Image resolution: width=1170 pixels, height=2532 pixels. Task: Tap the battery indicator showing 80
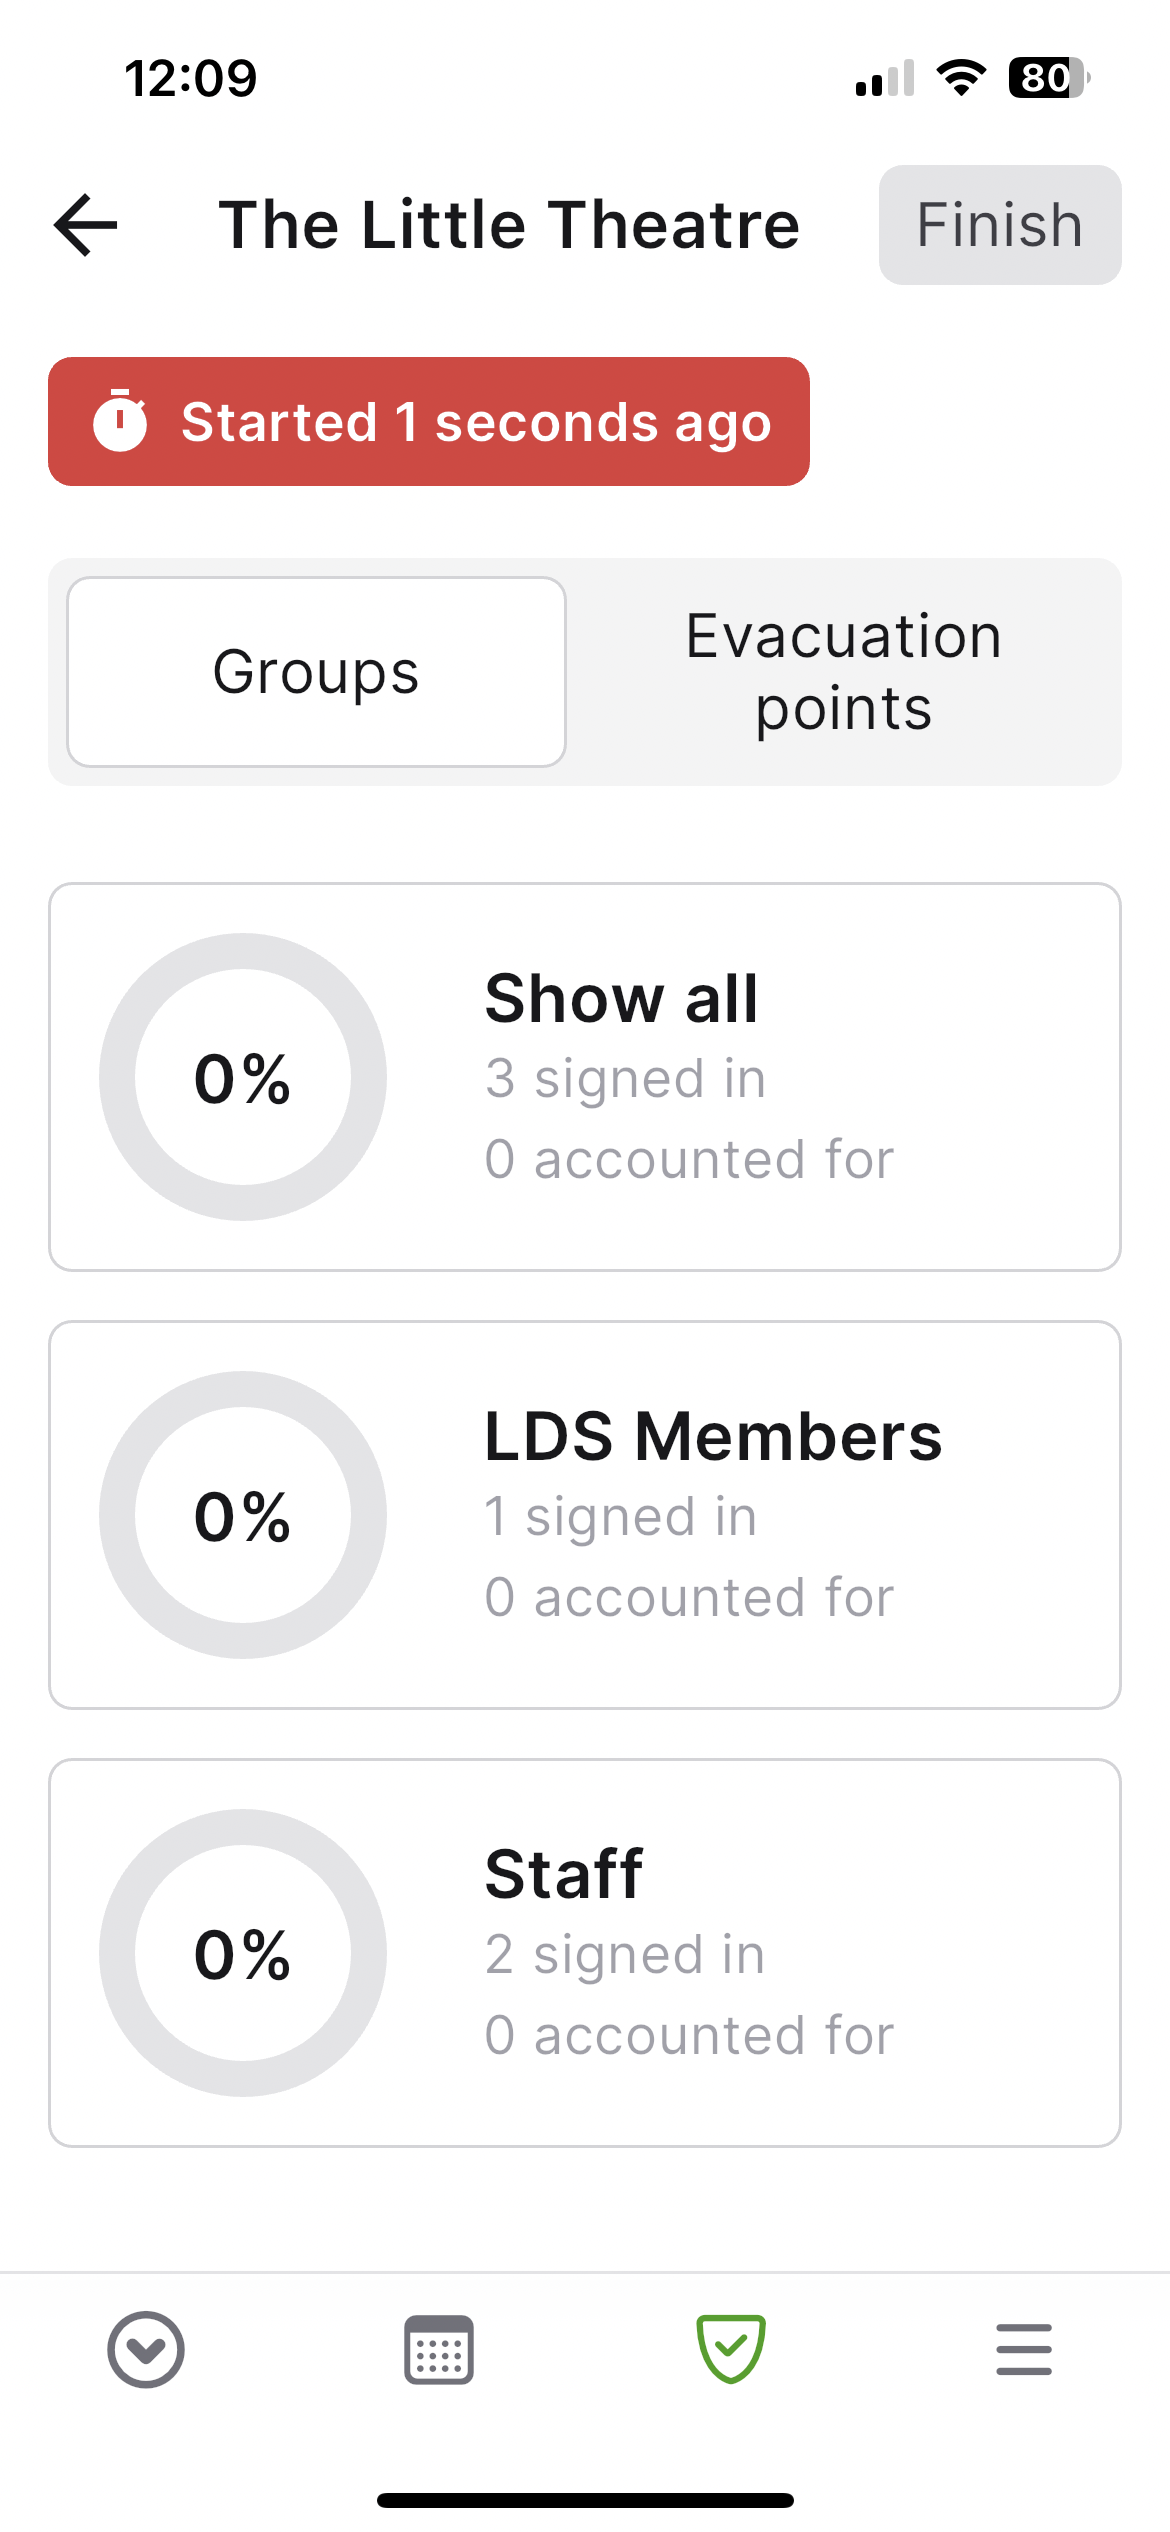pos(1048,78)
